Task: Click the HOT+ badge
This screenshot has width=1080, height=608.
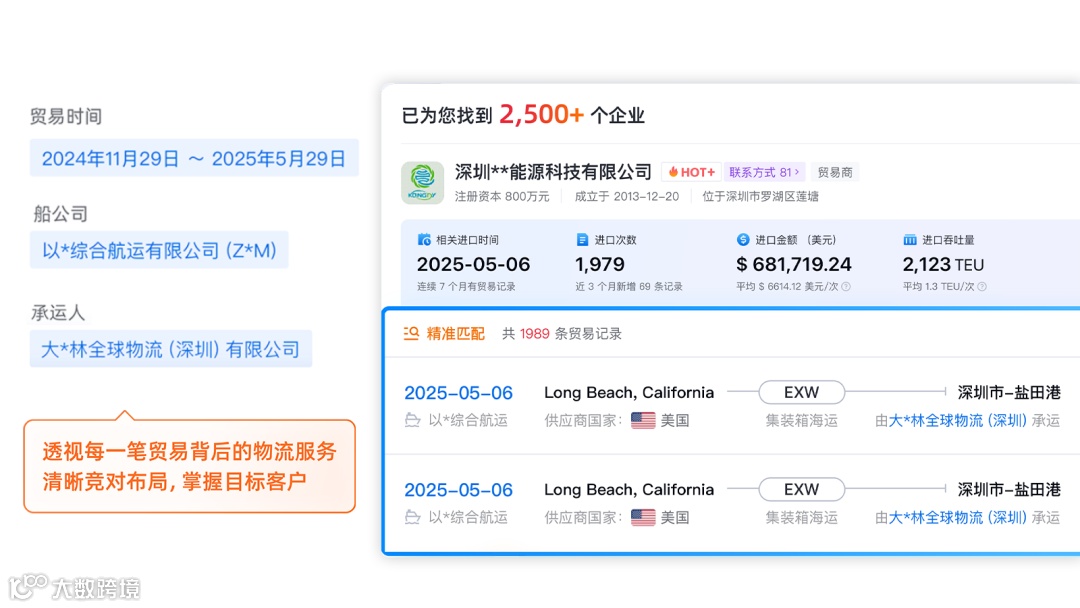Action: 692,172
